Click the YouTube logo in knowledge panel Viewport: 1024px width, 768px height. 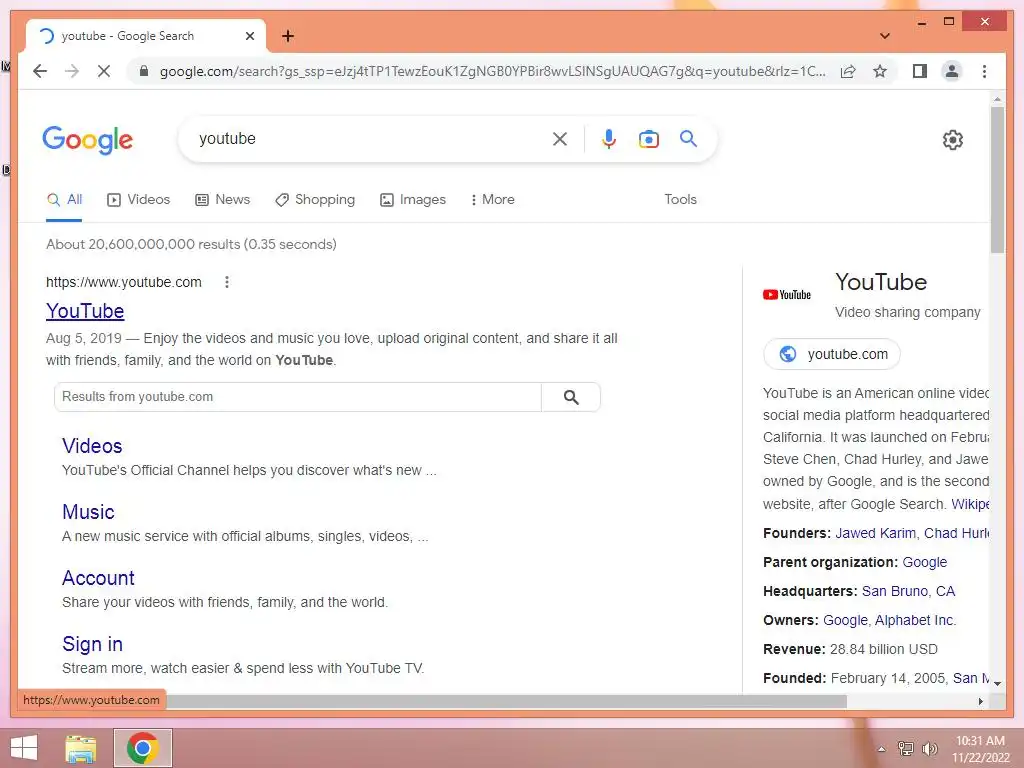point(787,295)
